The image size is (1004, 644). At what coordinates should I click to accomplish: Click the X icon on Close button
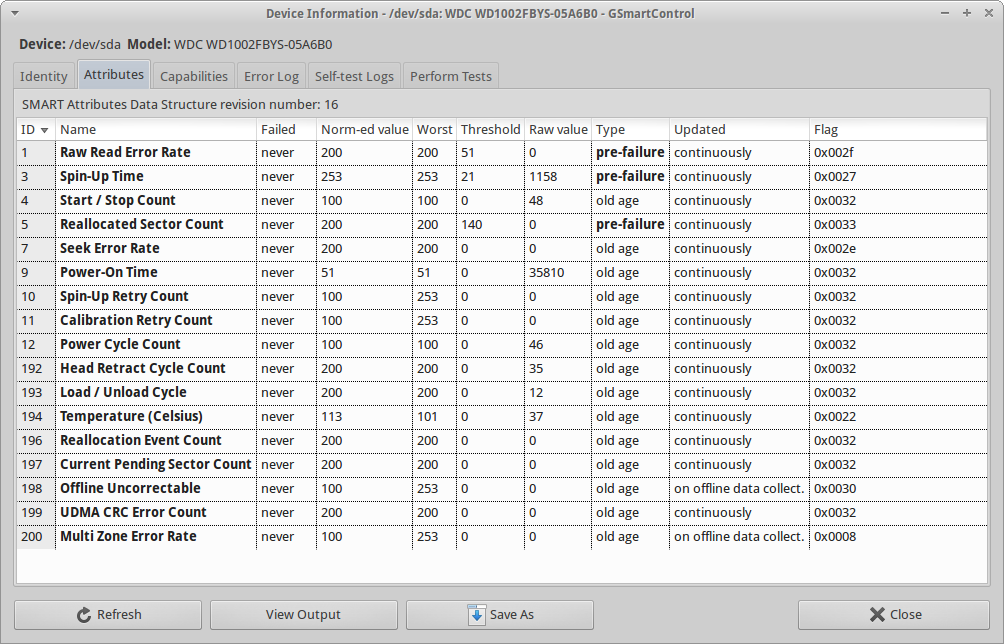pyautogui.click(x=877, y=615)
